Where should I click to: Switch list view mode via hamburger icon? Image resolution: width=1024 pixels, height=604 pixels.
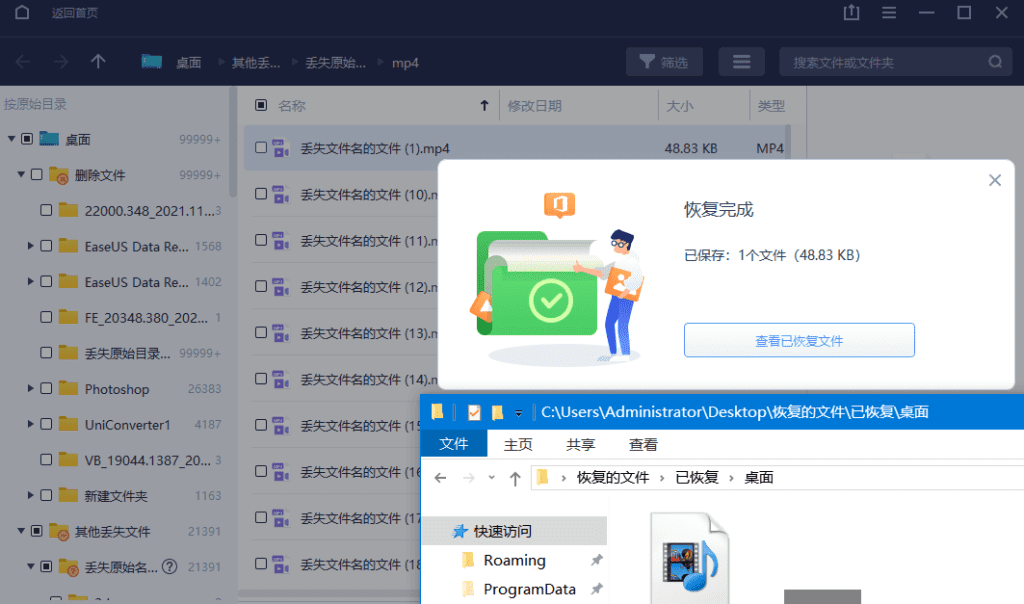tap(741, 61)
